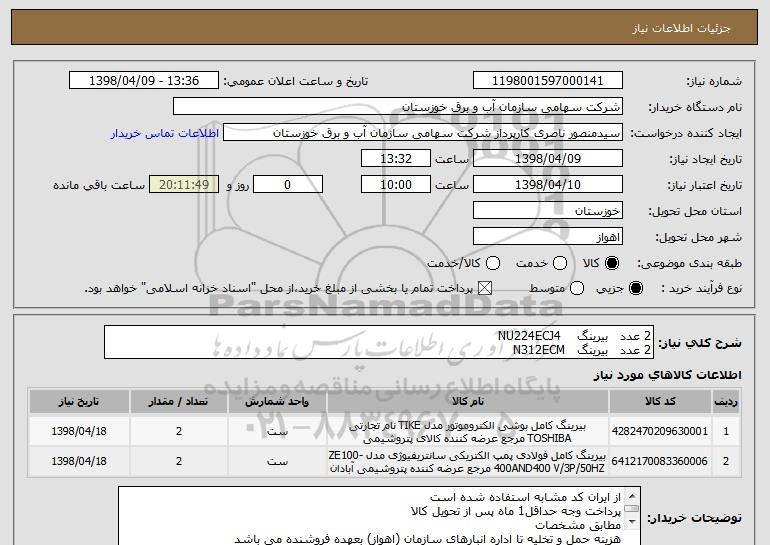
Task: Click the scroll down arrow of buyer notes
Action: (x=632, y=521)
